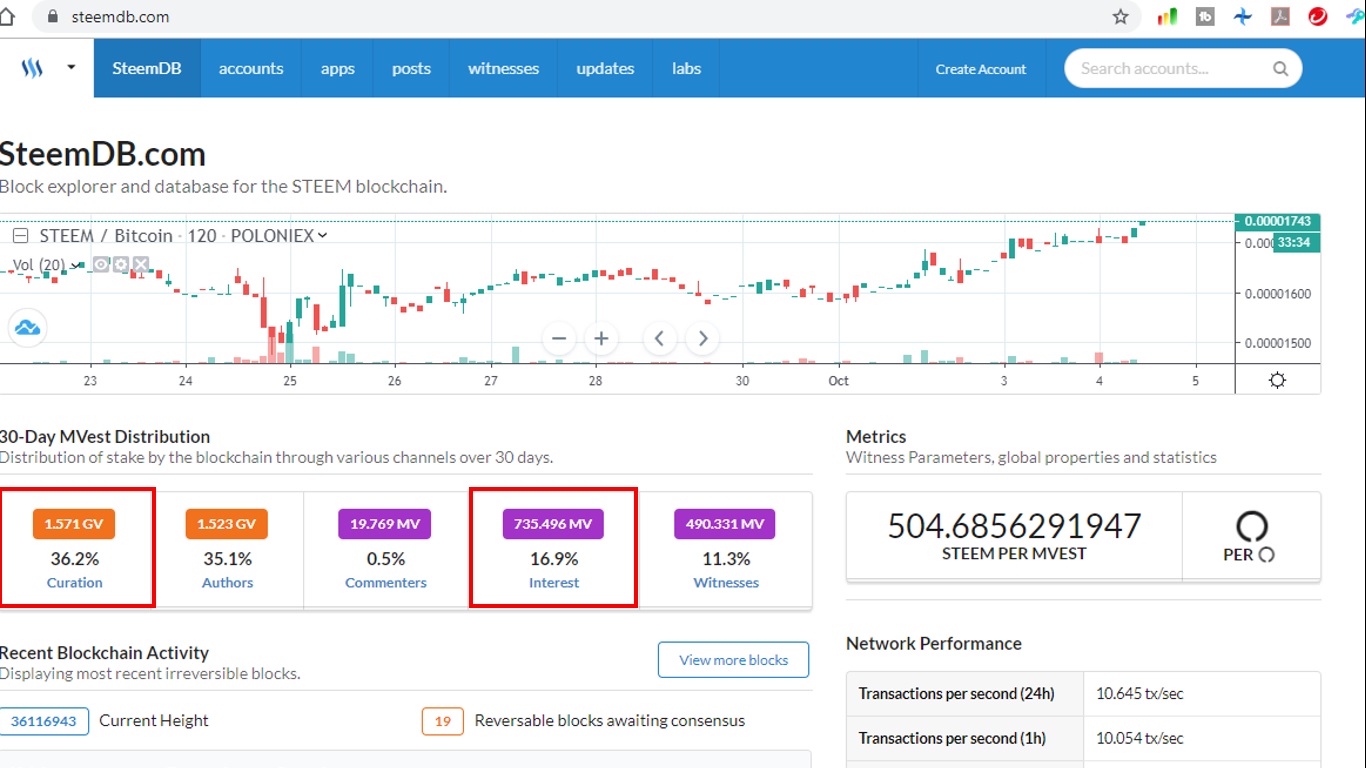Viewport: 1366px width, 768px height.
Task: Open the Vol (20) indicator settings gear
Action: point(121,265)
